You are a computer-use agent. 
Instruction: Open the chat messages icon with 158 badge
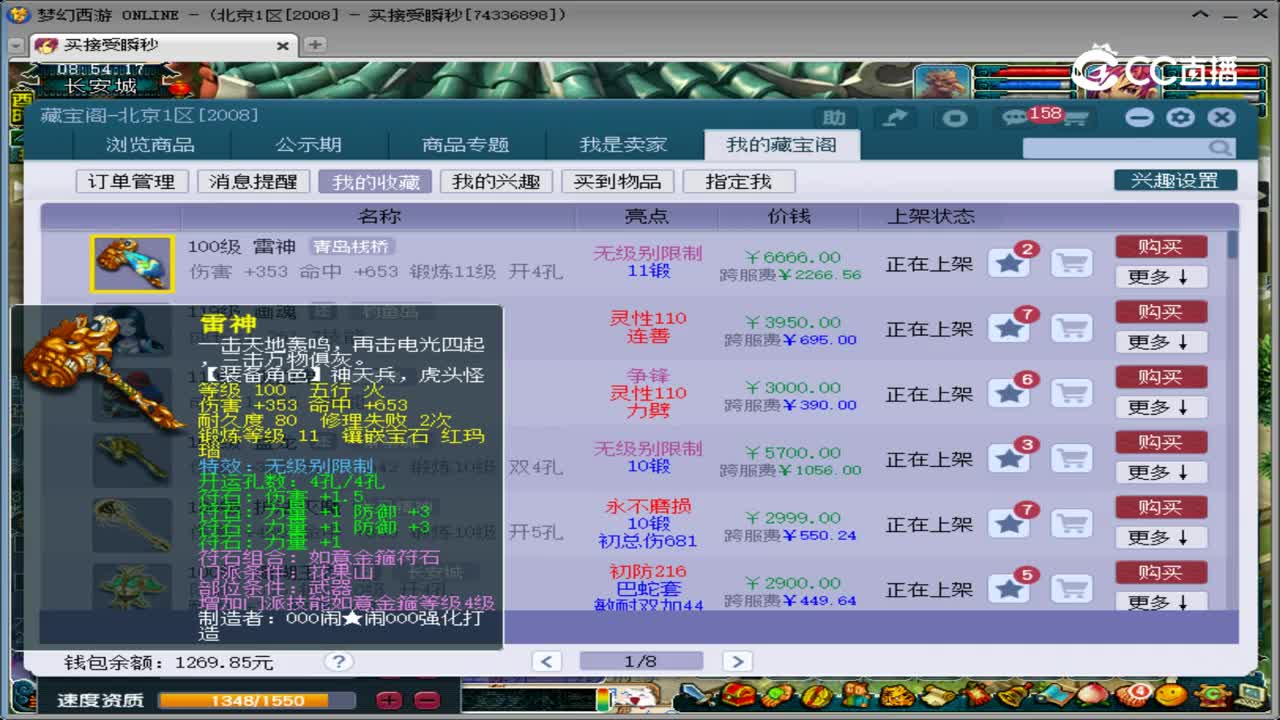pyautogui.click(x=1015, y=118)
